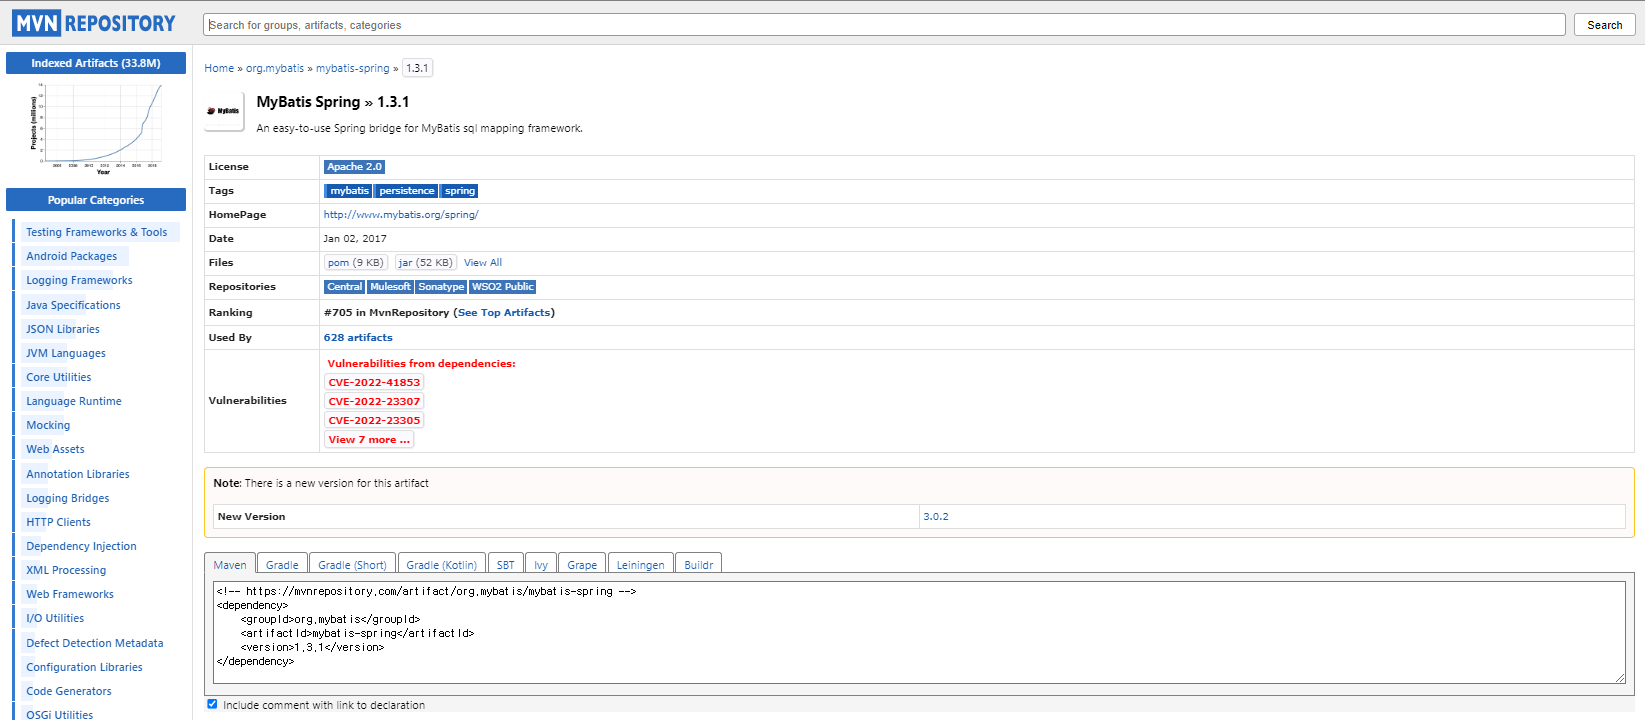Screen dimensions: 1645x720
Task: Click the spring tag
Action: click(460, 191)
